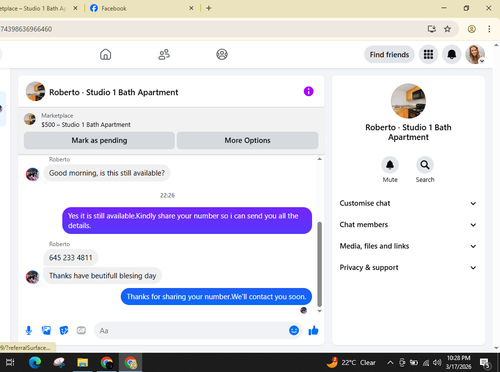Click the message '645 233 4811'
Image resolution: width=500 pixels, height=372 pixels.
tap(71, 258)
